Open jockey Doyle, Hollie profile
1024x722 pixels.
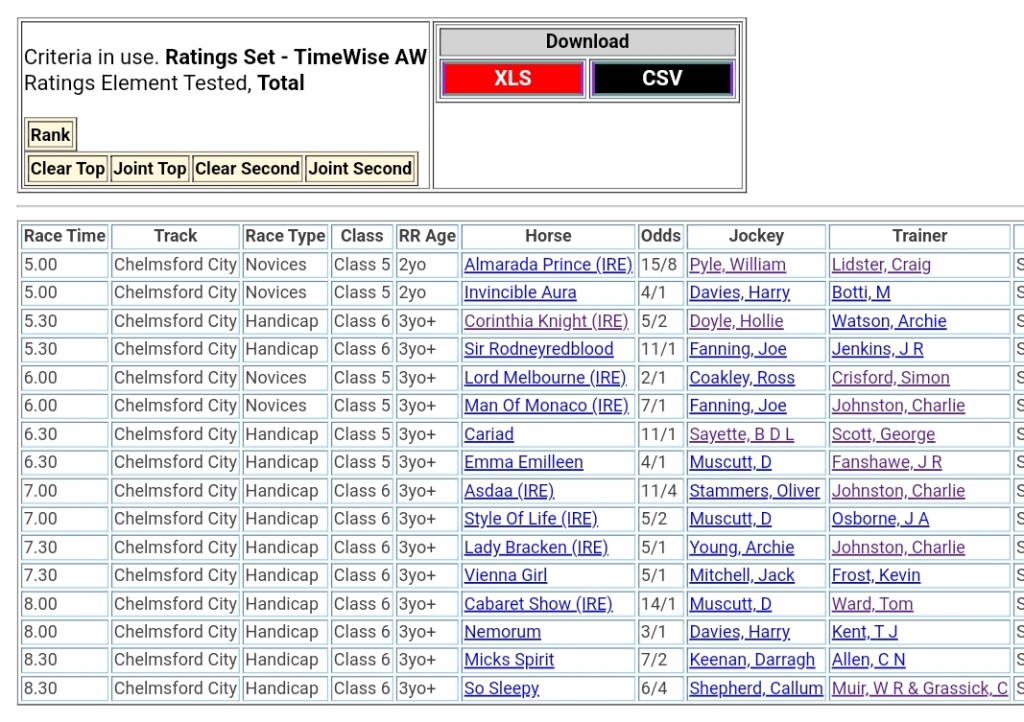pyautogui.click(x=736, y=321)
